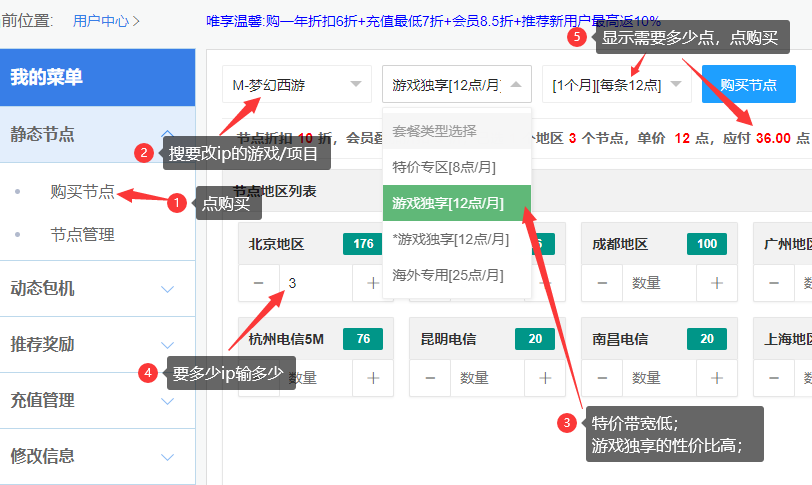
Task: Click the minus button for 广州地区
Action: [x=774, y=283]
